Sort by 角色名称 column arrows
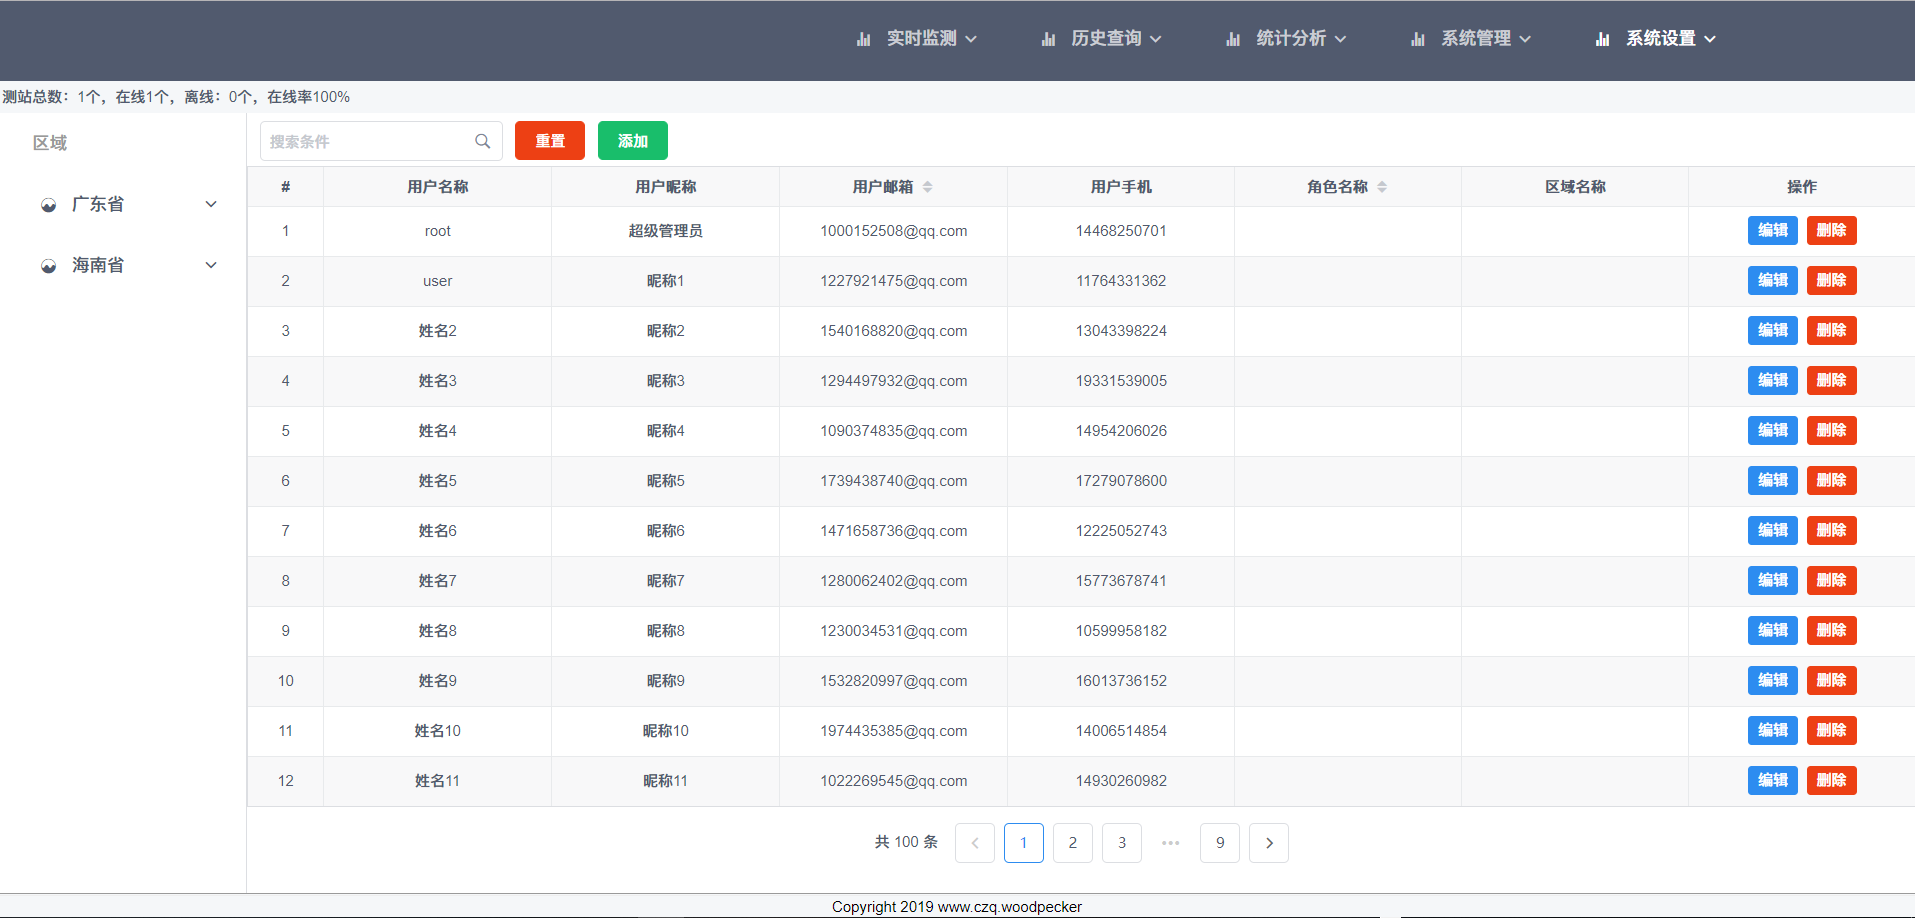 pyautogui.click(x=1382, y=187)
